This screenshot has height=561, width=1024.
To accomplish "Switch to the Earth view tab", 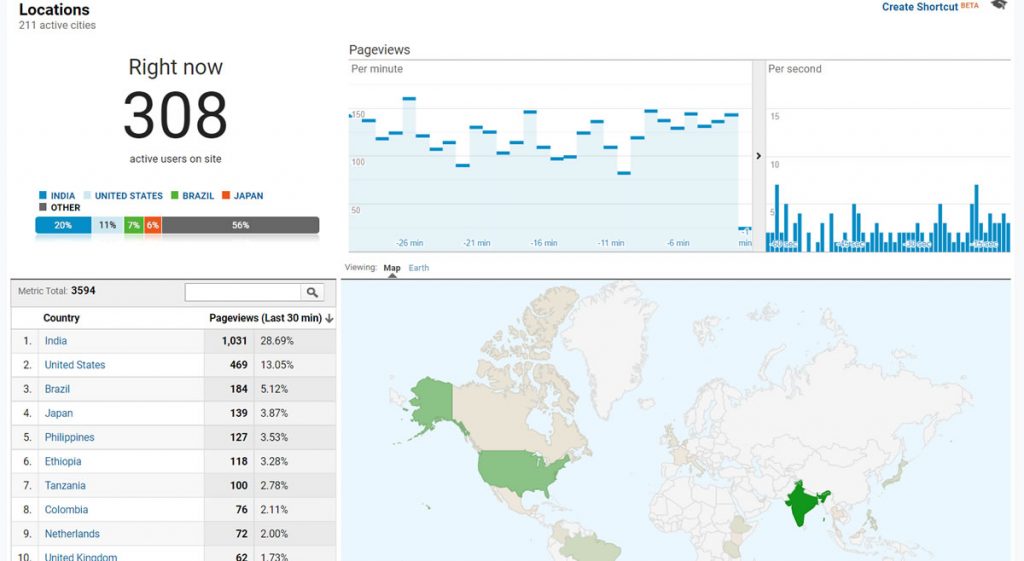I will tap(419, 268).
